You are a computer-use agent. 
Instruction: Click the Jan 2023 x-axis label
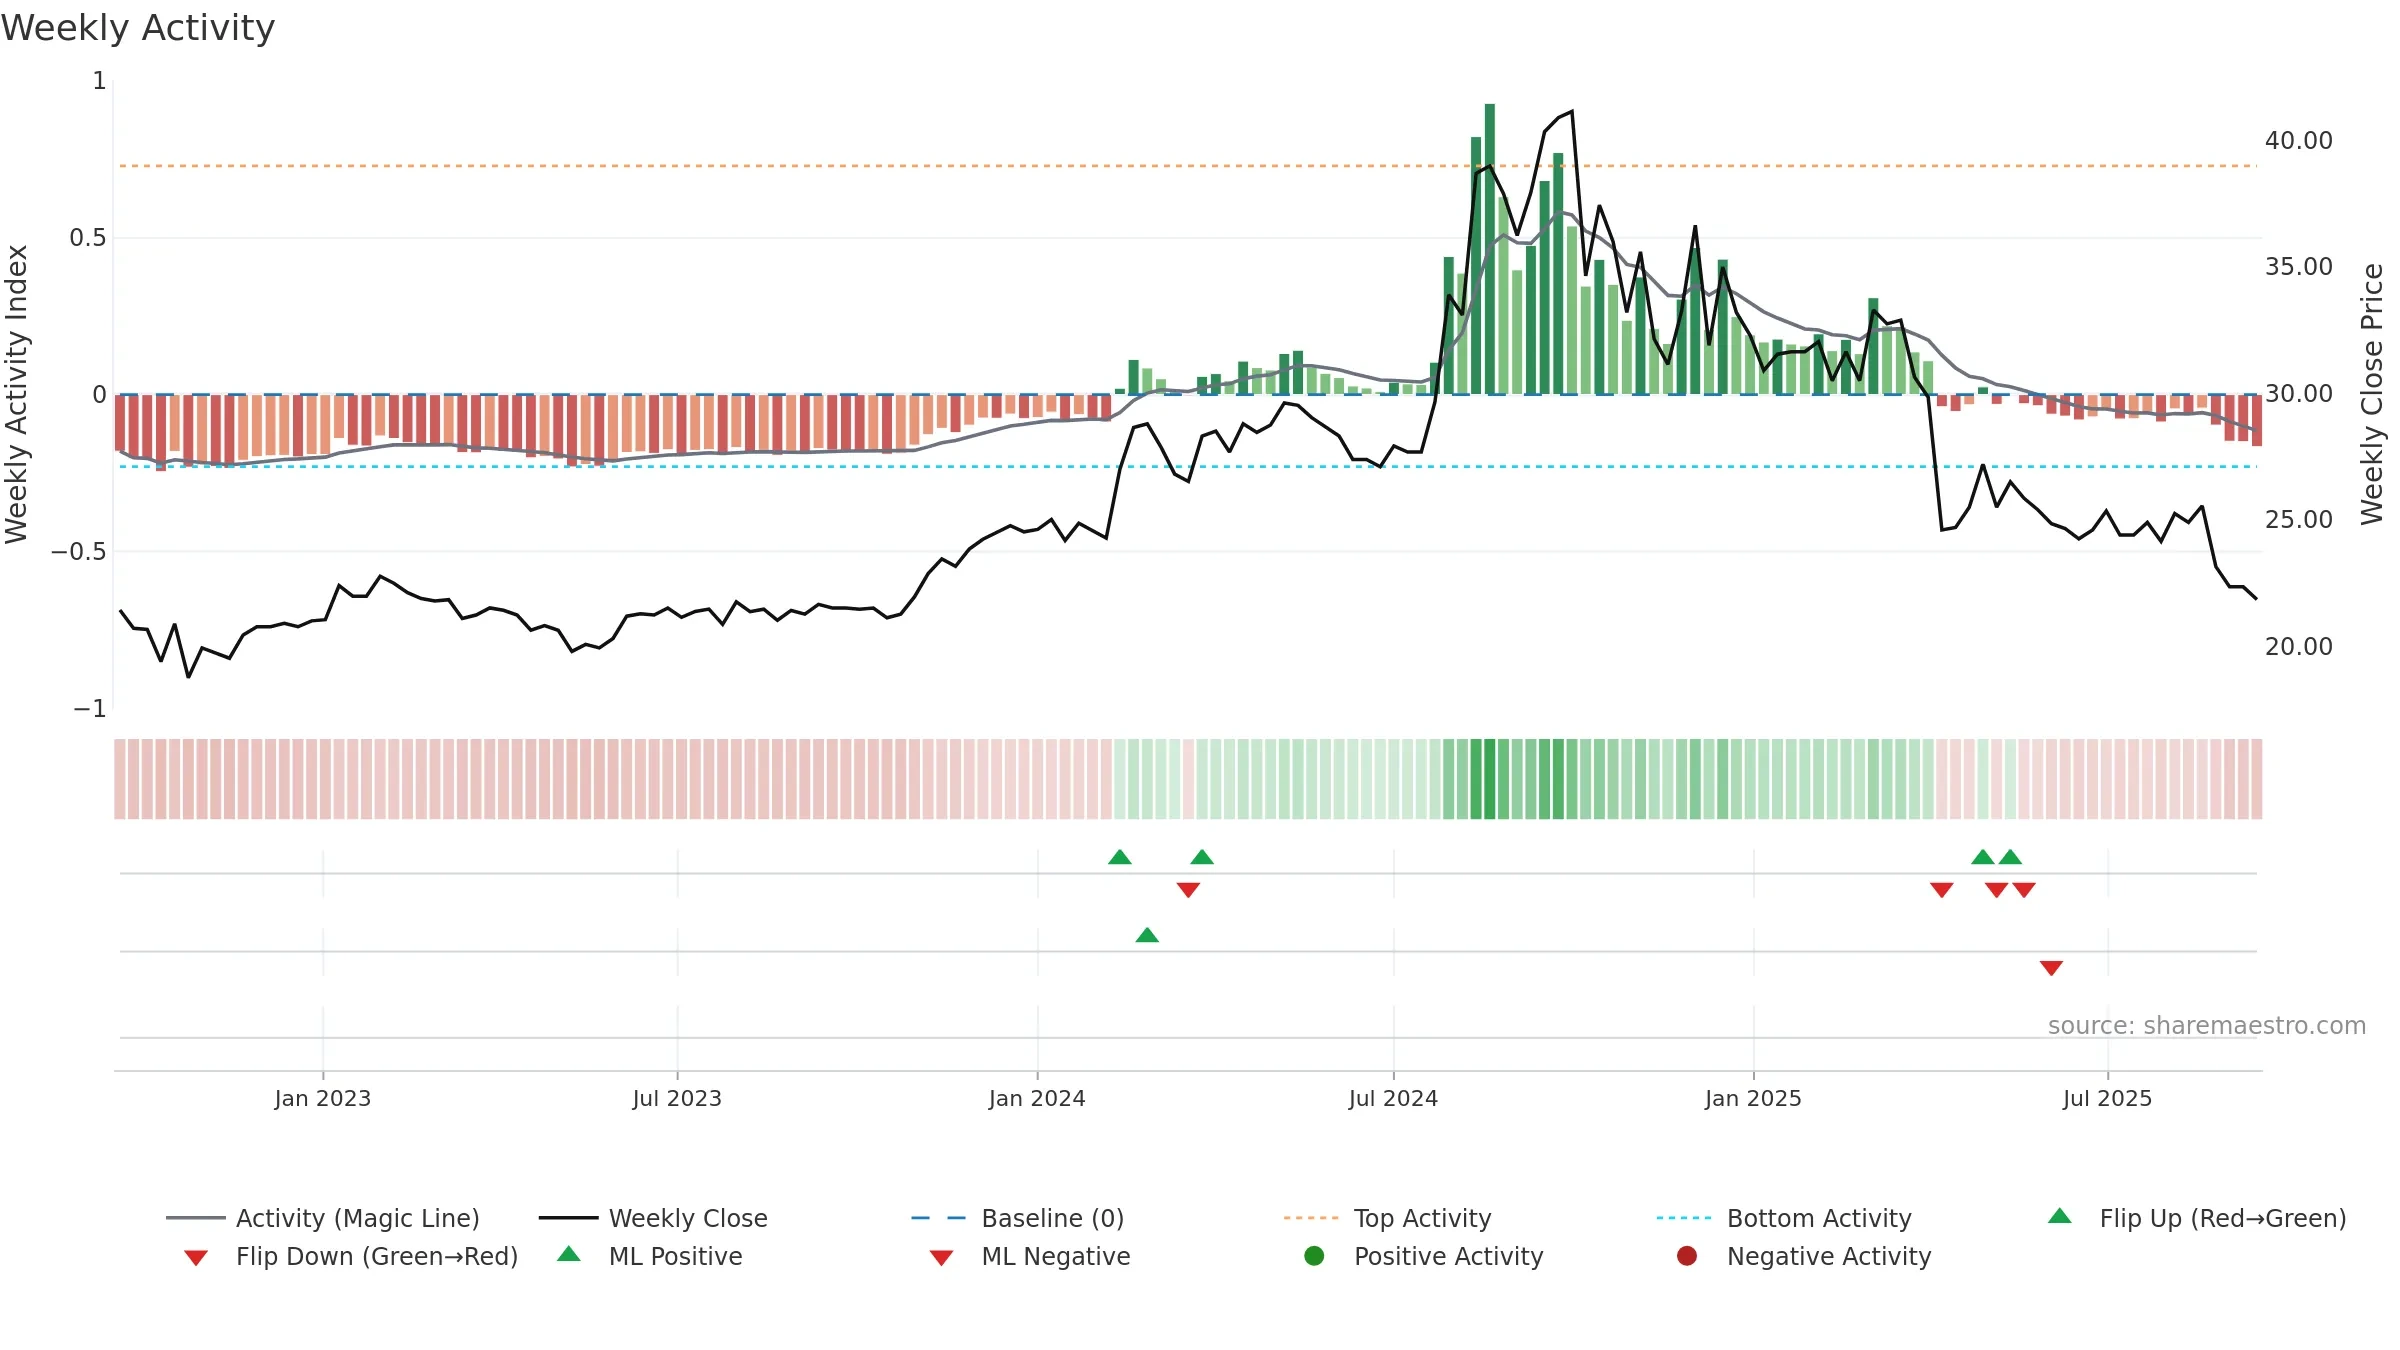tap(323, 1098)
